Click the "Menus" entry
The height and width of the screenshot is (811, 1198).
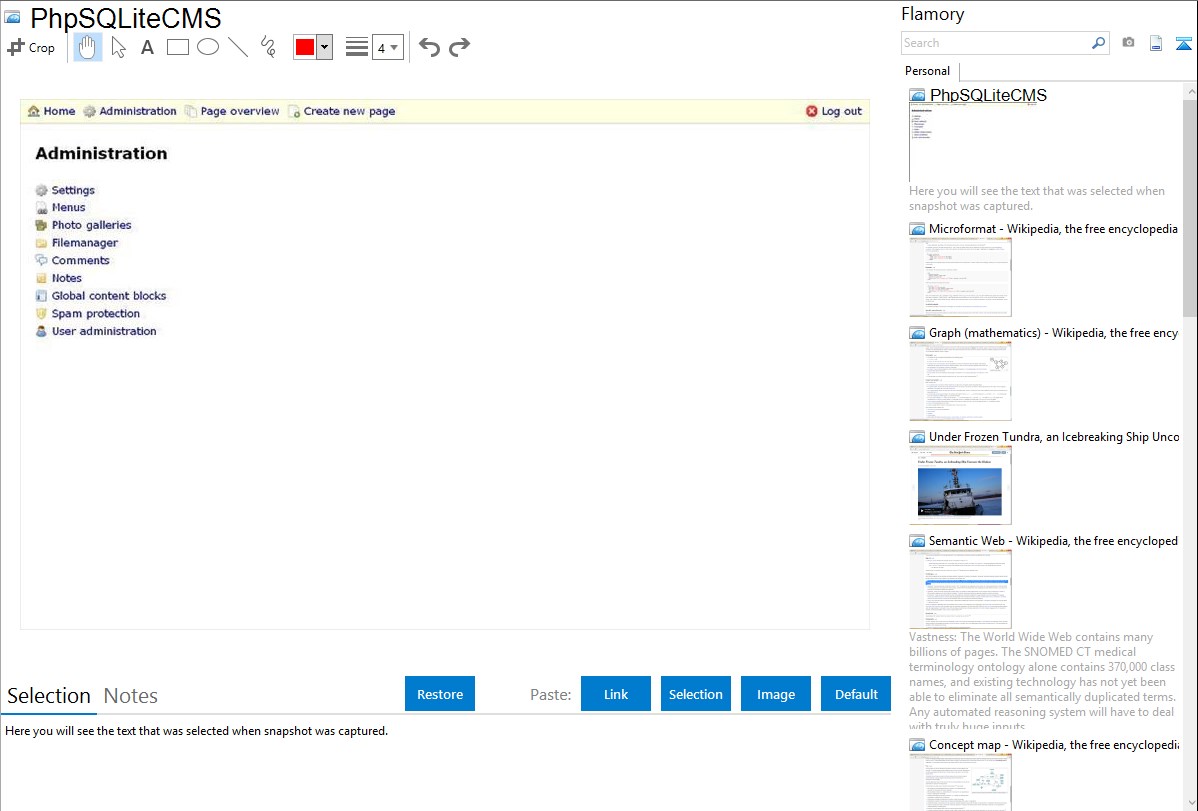[69, 207]
